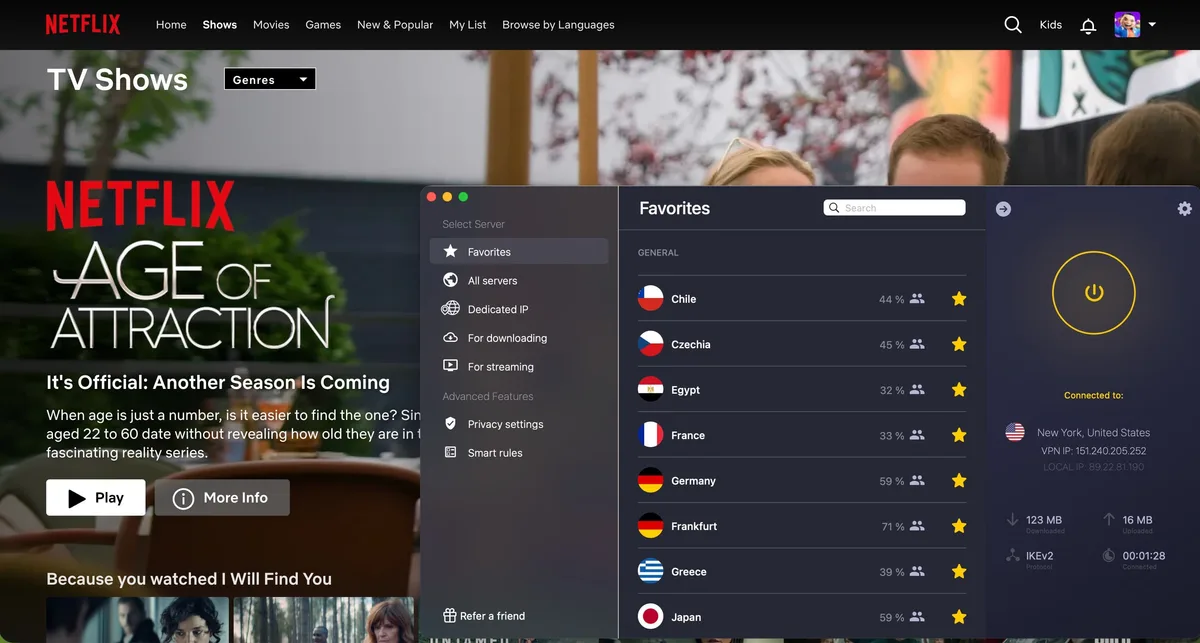
Task: Click the VPN server search field
Action: (x=895, y=208)
